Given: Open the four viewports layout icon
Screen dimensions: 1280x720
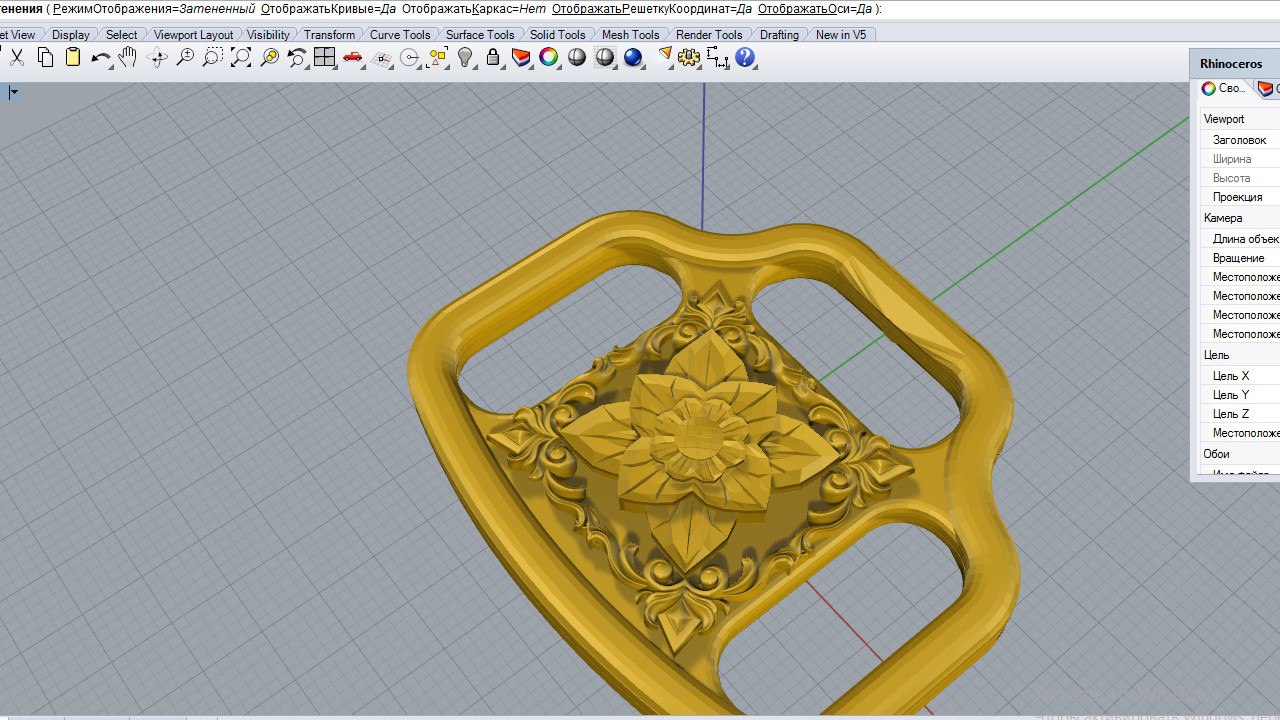Looking at the screenshot, I should coord(324,58).
